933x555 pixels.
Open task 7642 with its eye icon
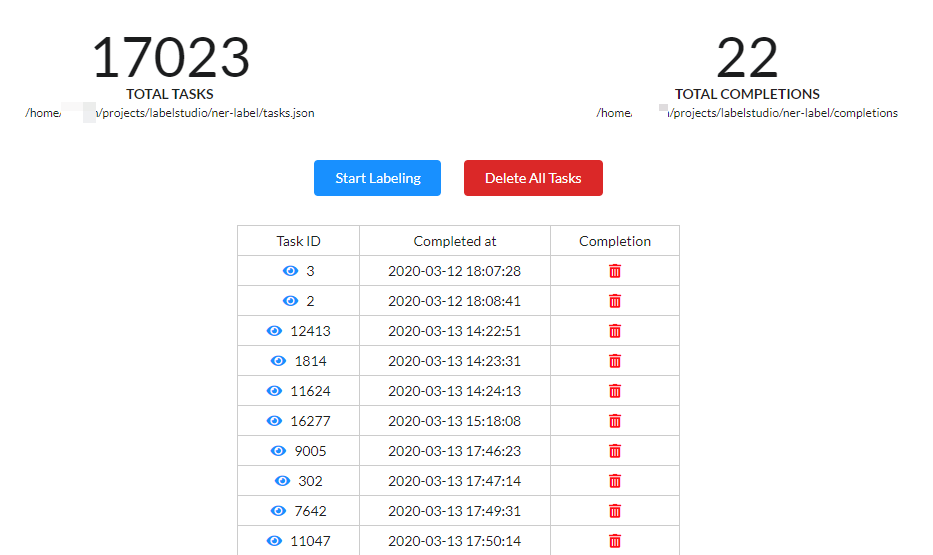(x=278, y=511)
